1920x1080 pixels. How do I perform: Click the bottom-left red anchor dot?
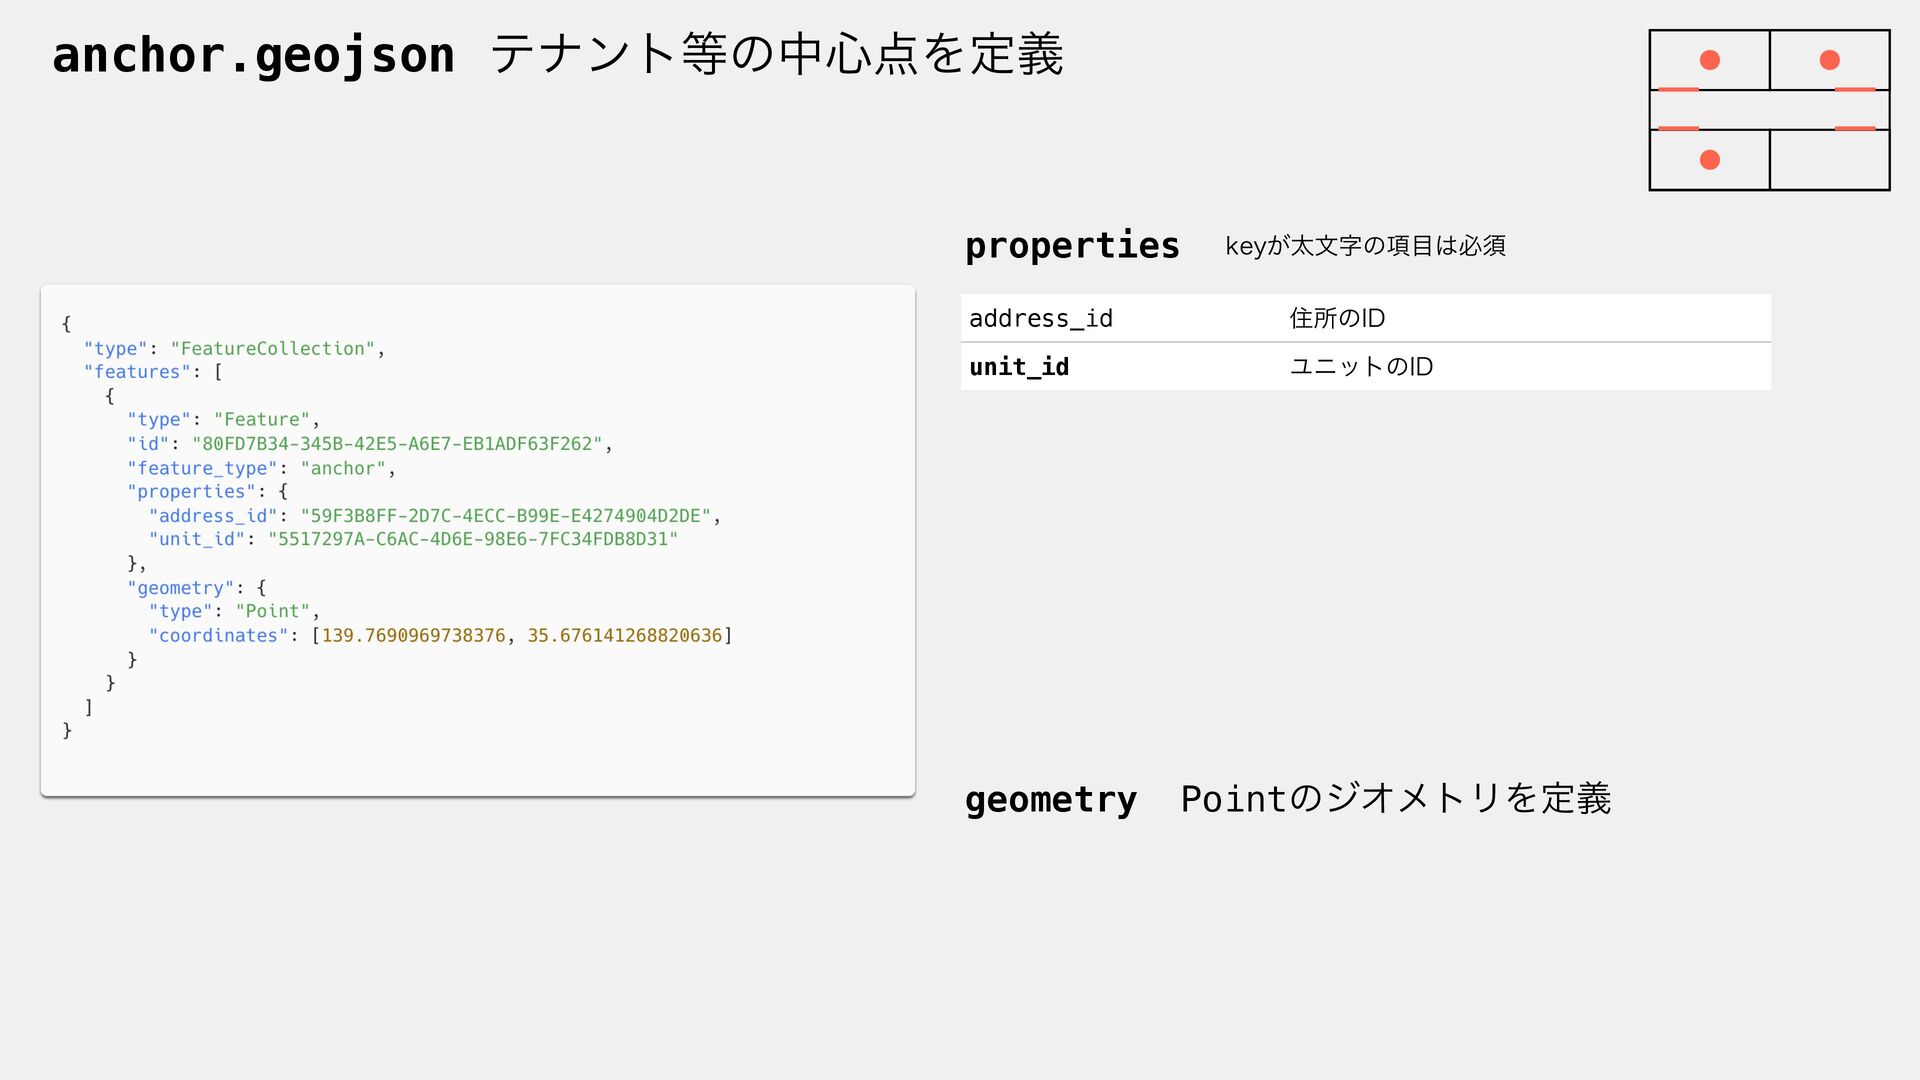click(1710, 160)
